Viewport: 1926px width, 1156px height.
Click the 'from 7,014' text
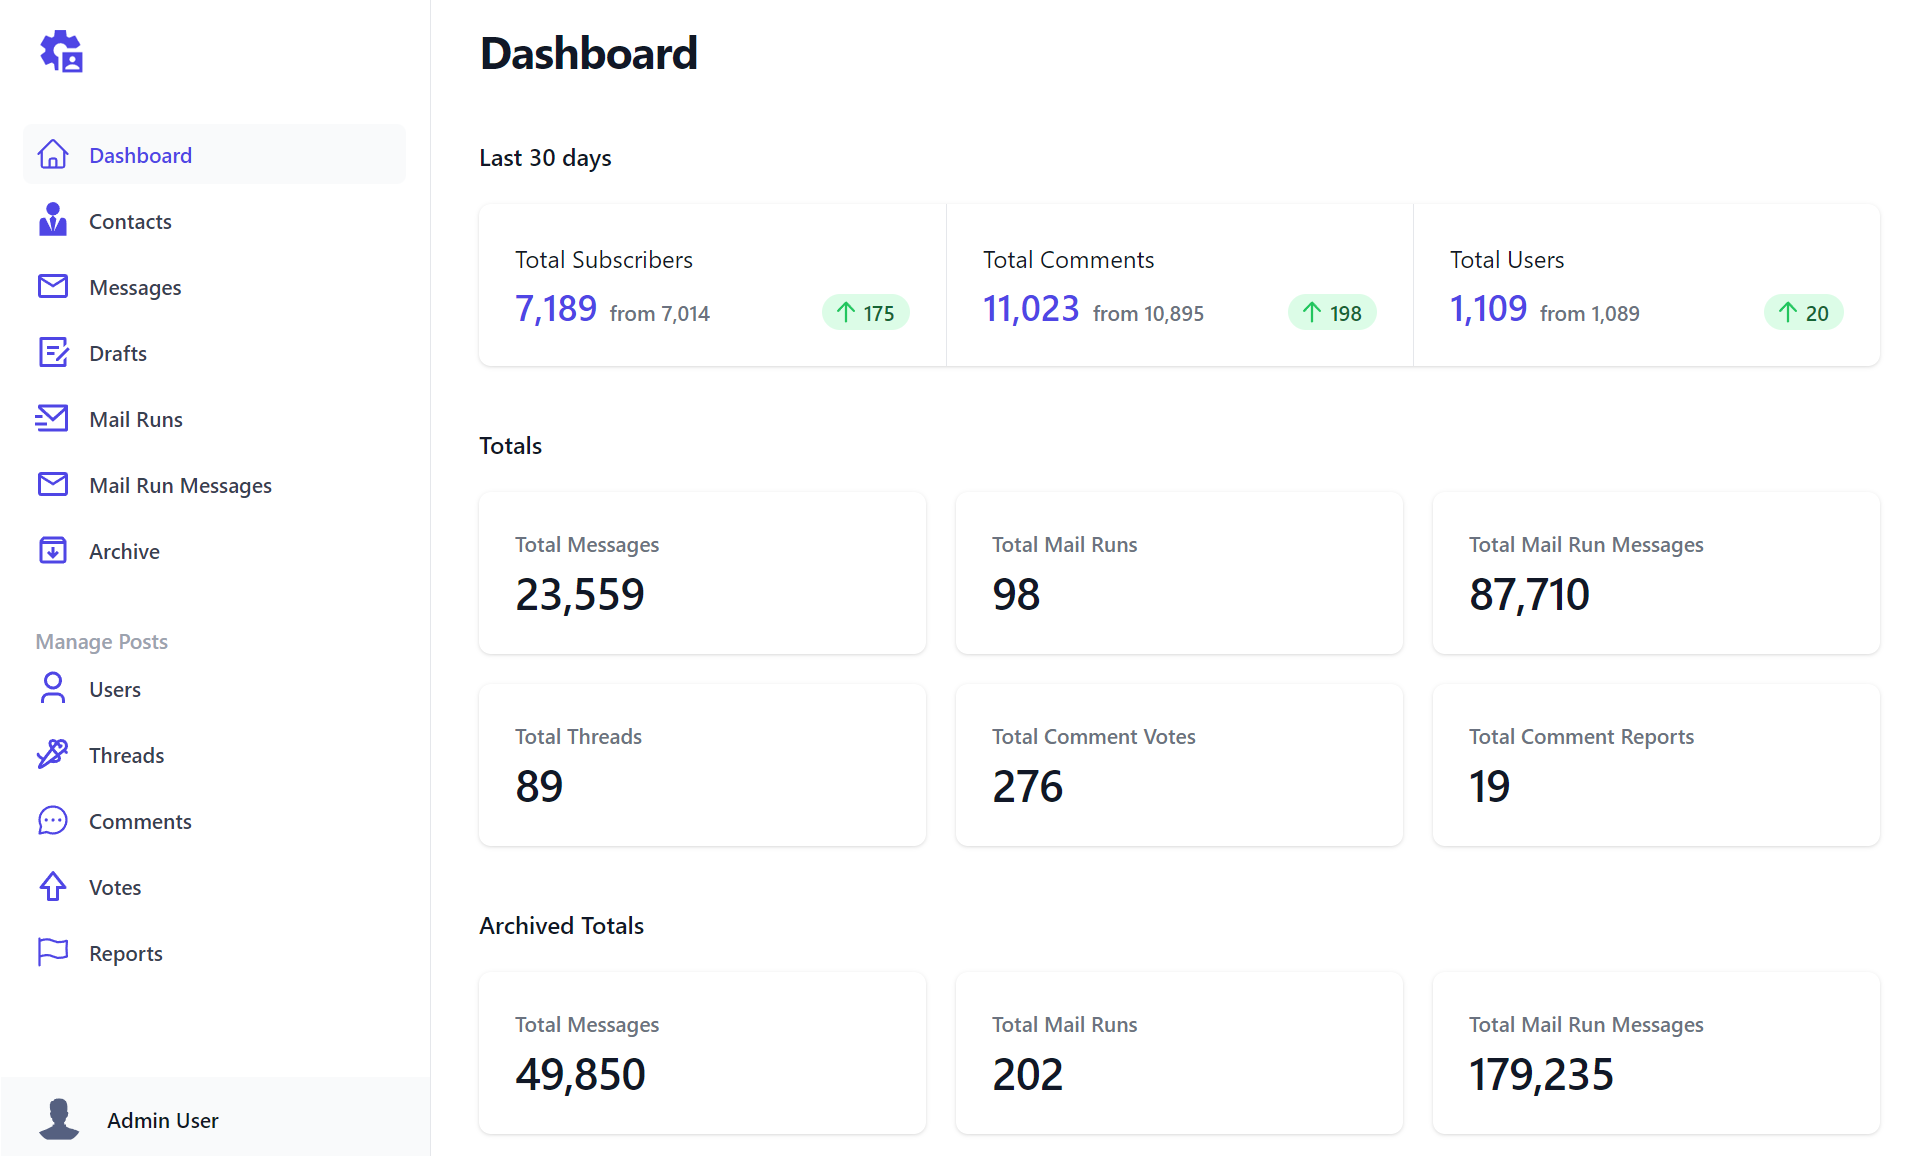click(660, 314)
